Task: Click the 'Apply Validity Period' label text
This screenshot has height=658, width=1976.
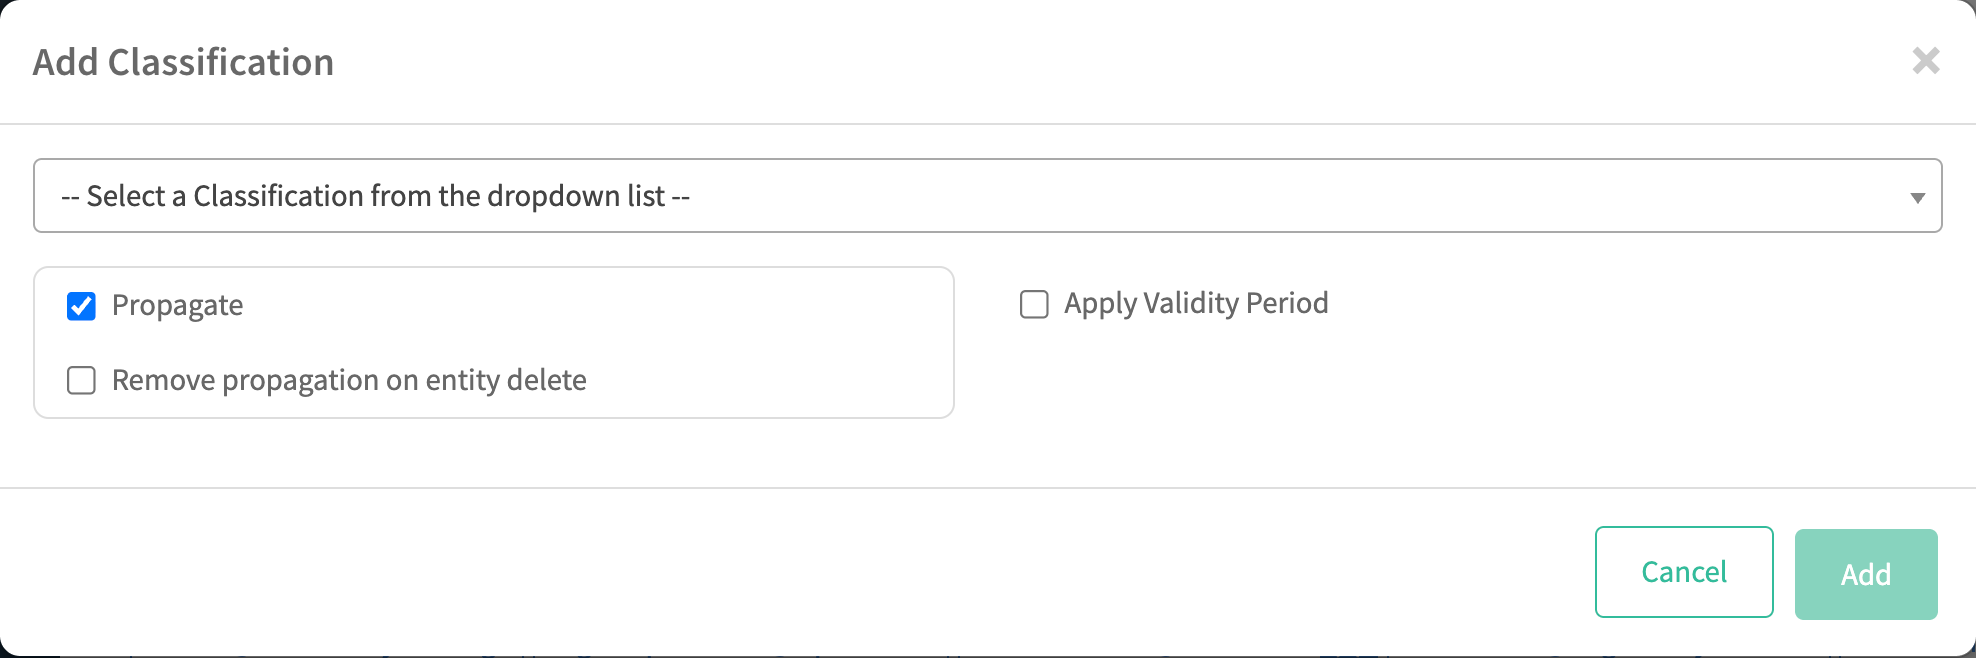Action: click(x=1196, y=304)
